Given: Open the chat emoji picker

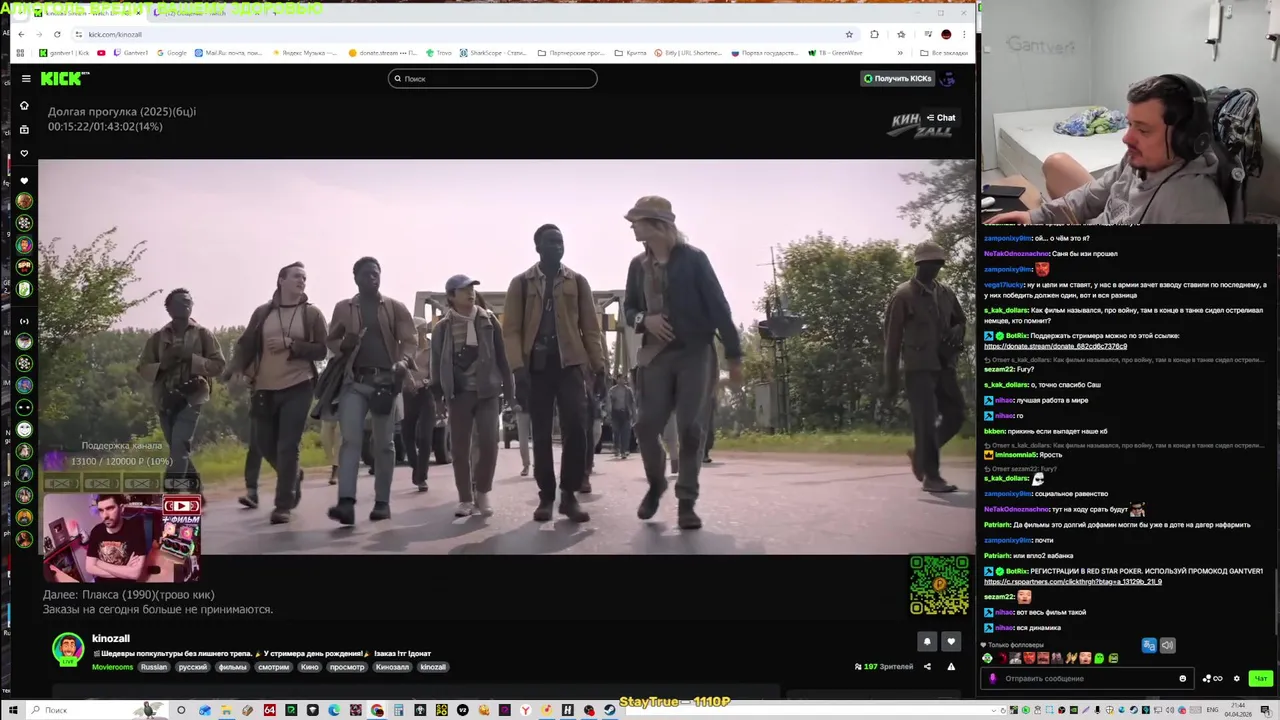Looking at the screenshot, I should point(1182,678).
